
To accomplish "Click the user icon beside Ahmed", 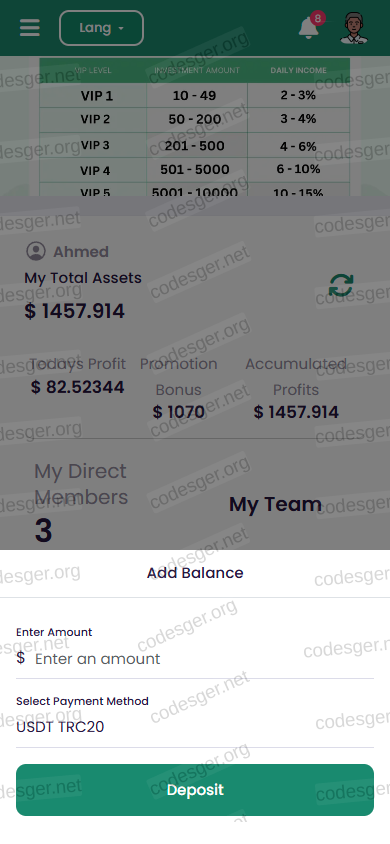I will [x=36, y=251].
